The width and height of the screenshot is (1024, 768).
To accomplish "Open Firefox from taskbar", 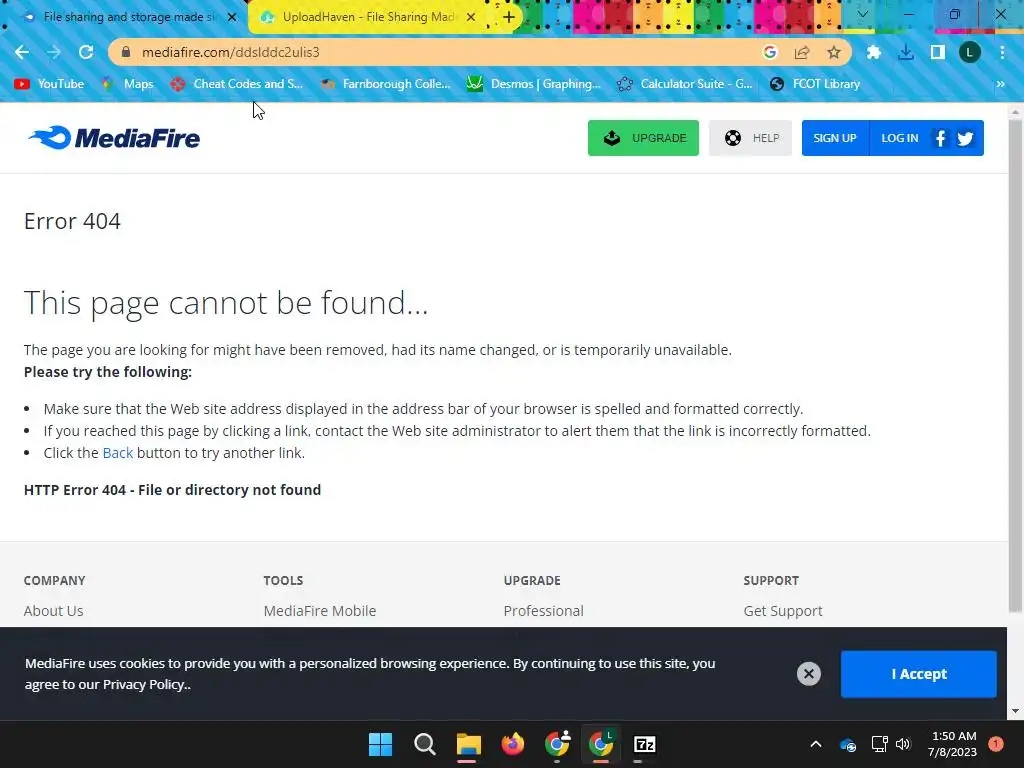I will pos(513,744).
